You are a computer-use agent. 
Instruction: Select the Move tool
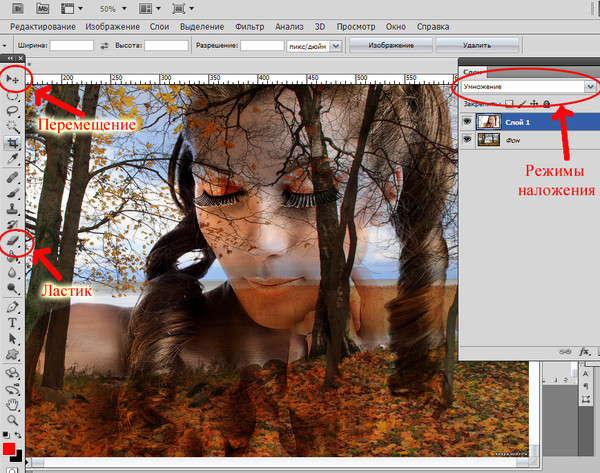tap(12, 79)
